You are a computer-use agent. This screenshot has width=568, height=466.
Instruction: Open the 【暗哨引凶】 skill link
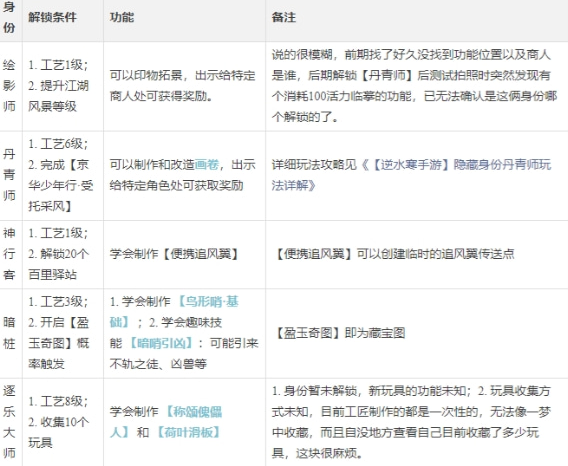click(161, 343)
